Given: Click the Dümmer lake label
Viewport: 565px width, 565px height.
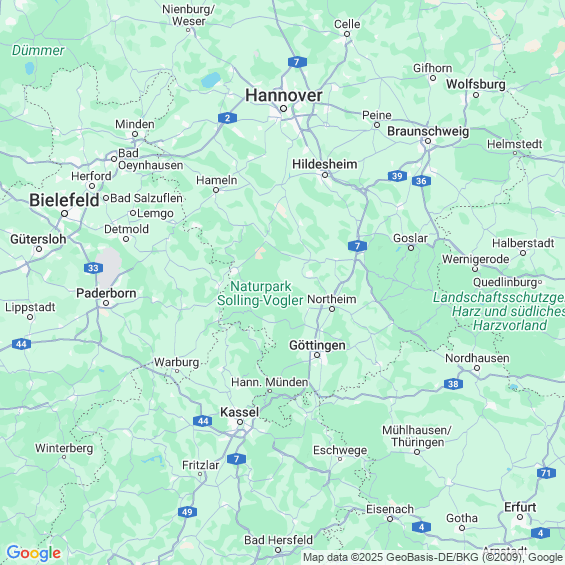Looking at the screenshot, I should coord(38,50).
